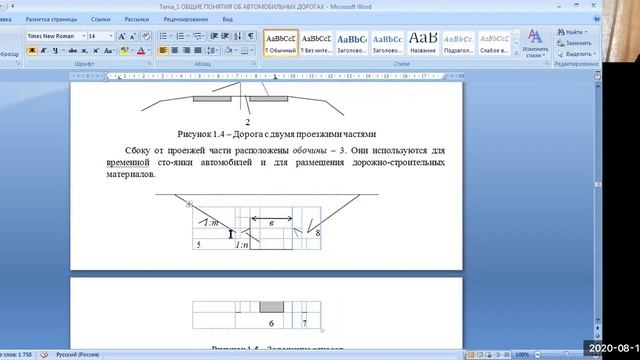Open the Рецензирование tab
This screenshot has height=360, width=640.
pos(186,19)
